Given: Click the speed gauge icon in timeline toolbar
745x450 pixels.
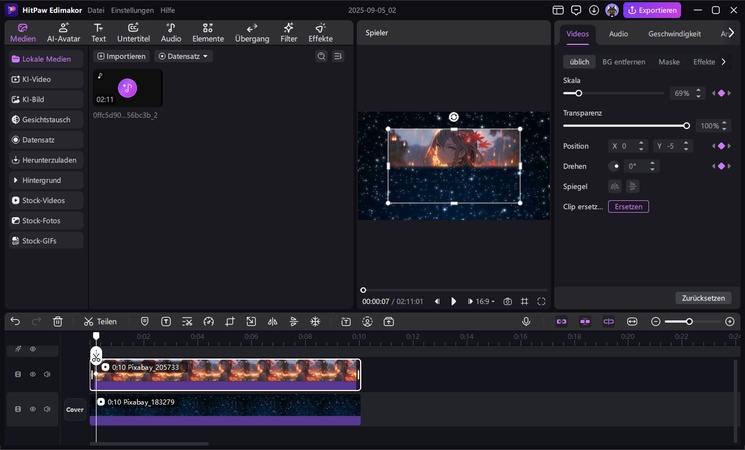Looking at the screenshot, I should pos(209,322).
